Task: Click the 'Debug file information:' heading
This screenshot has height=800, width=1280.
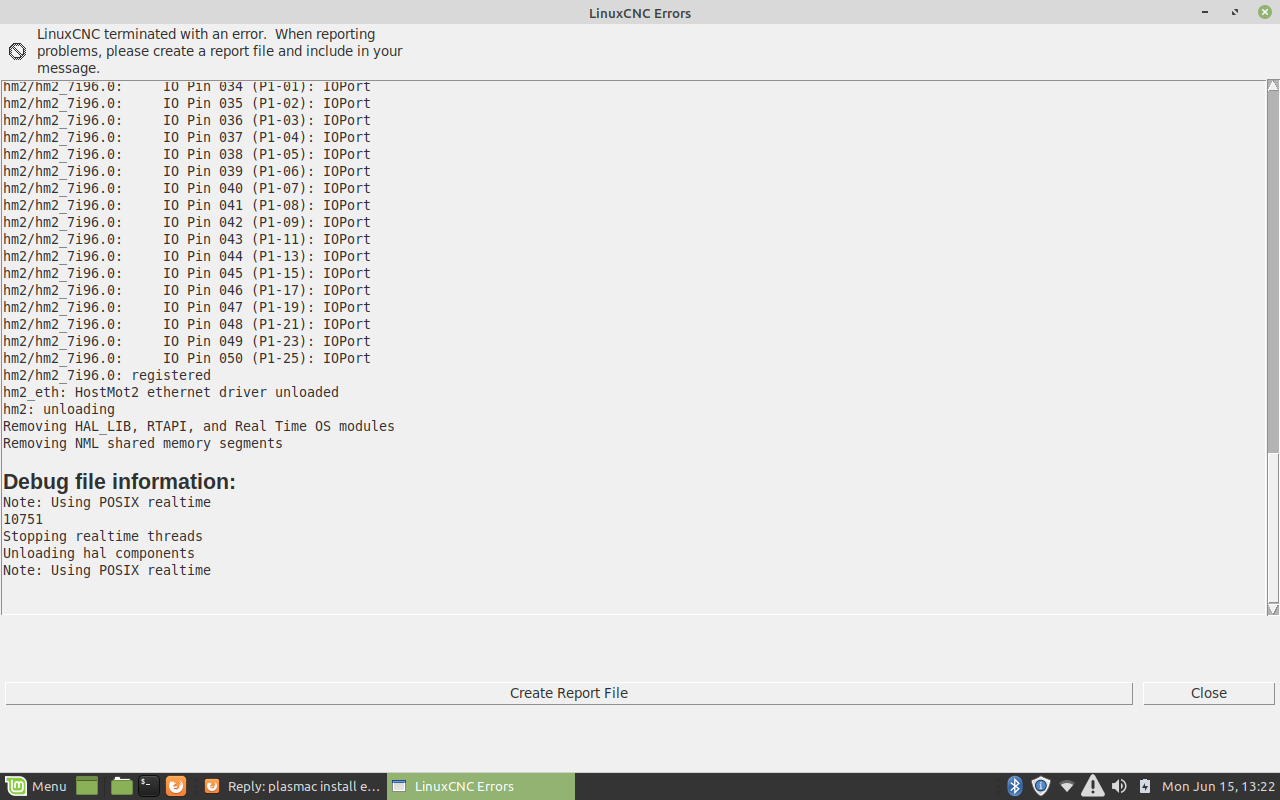Action: pyautogui.click(x=119, y=481)
